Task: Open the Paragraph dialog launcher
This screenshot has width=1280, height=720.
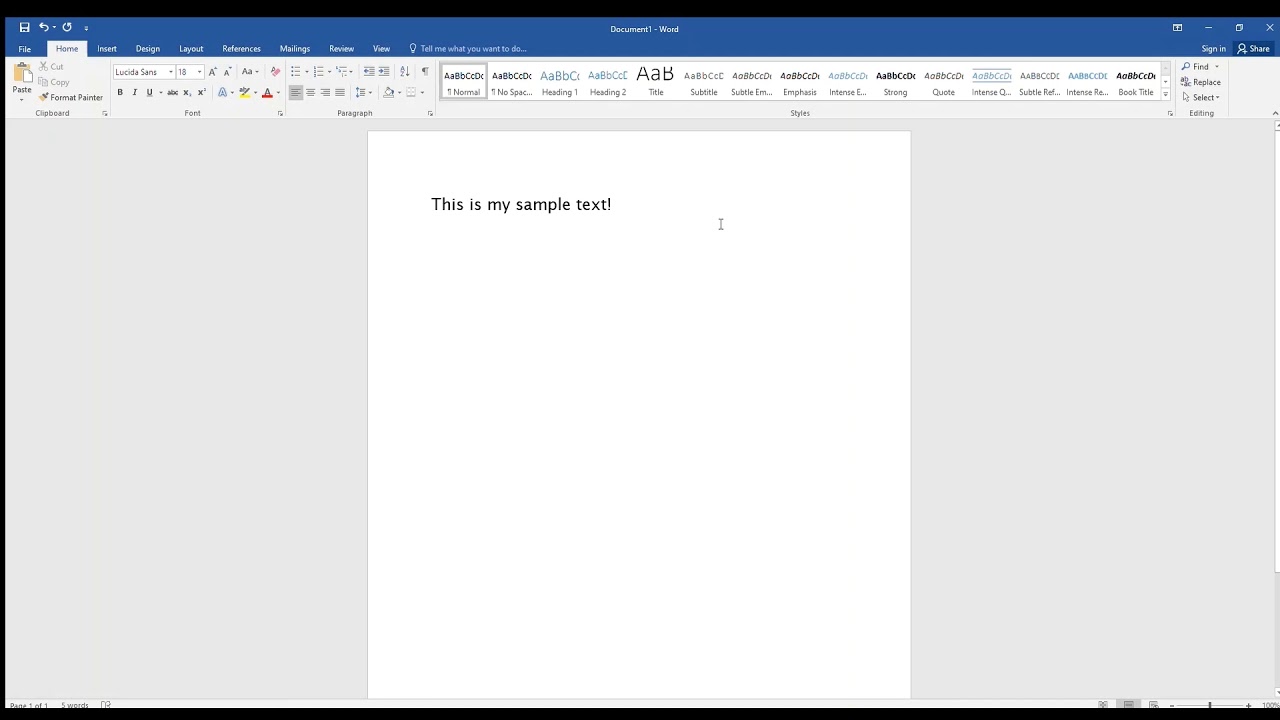Action: 430,114
